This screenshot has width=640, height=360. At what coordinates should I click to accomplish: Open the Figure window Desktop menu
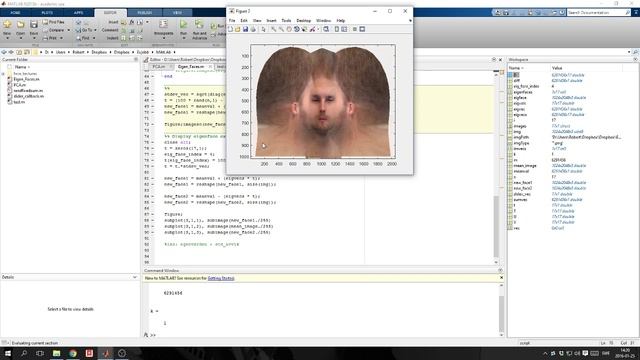pyautogui.click(x=303, y=20)
